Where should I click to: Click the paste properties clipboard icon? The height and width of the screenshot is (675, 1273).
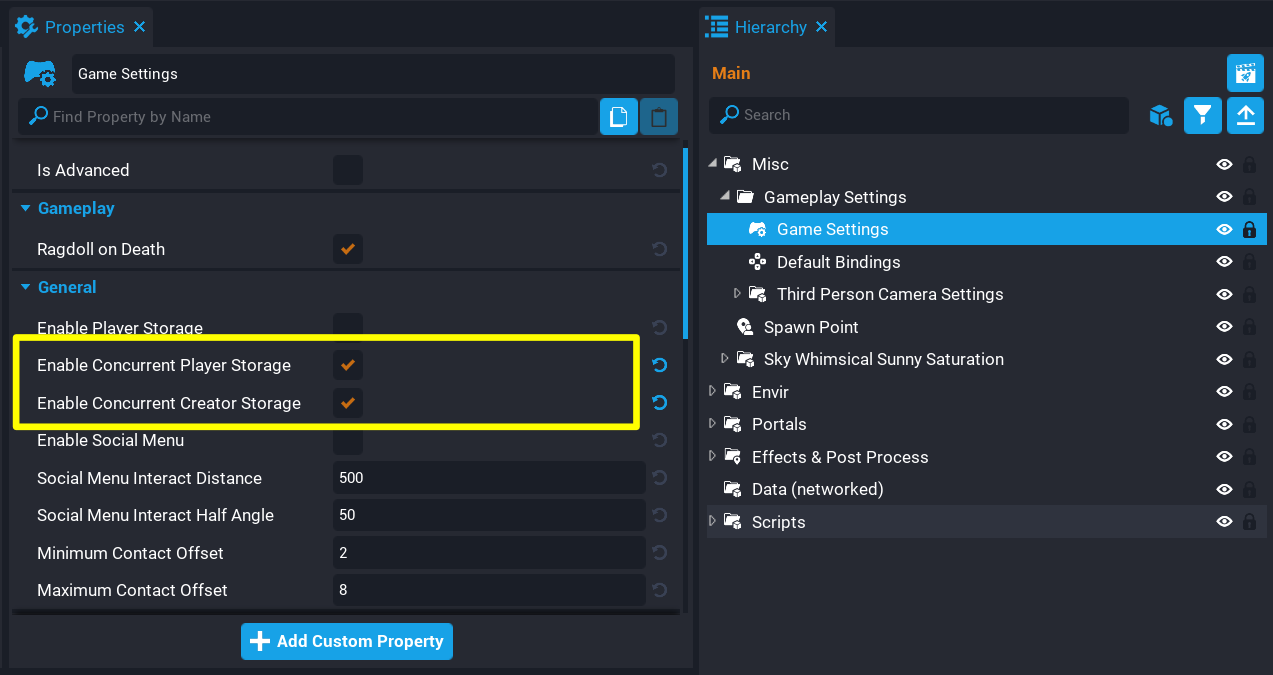click(x=658, y=117)
